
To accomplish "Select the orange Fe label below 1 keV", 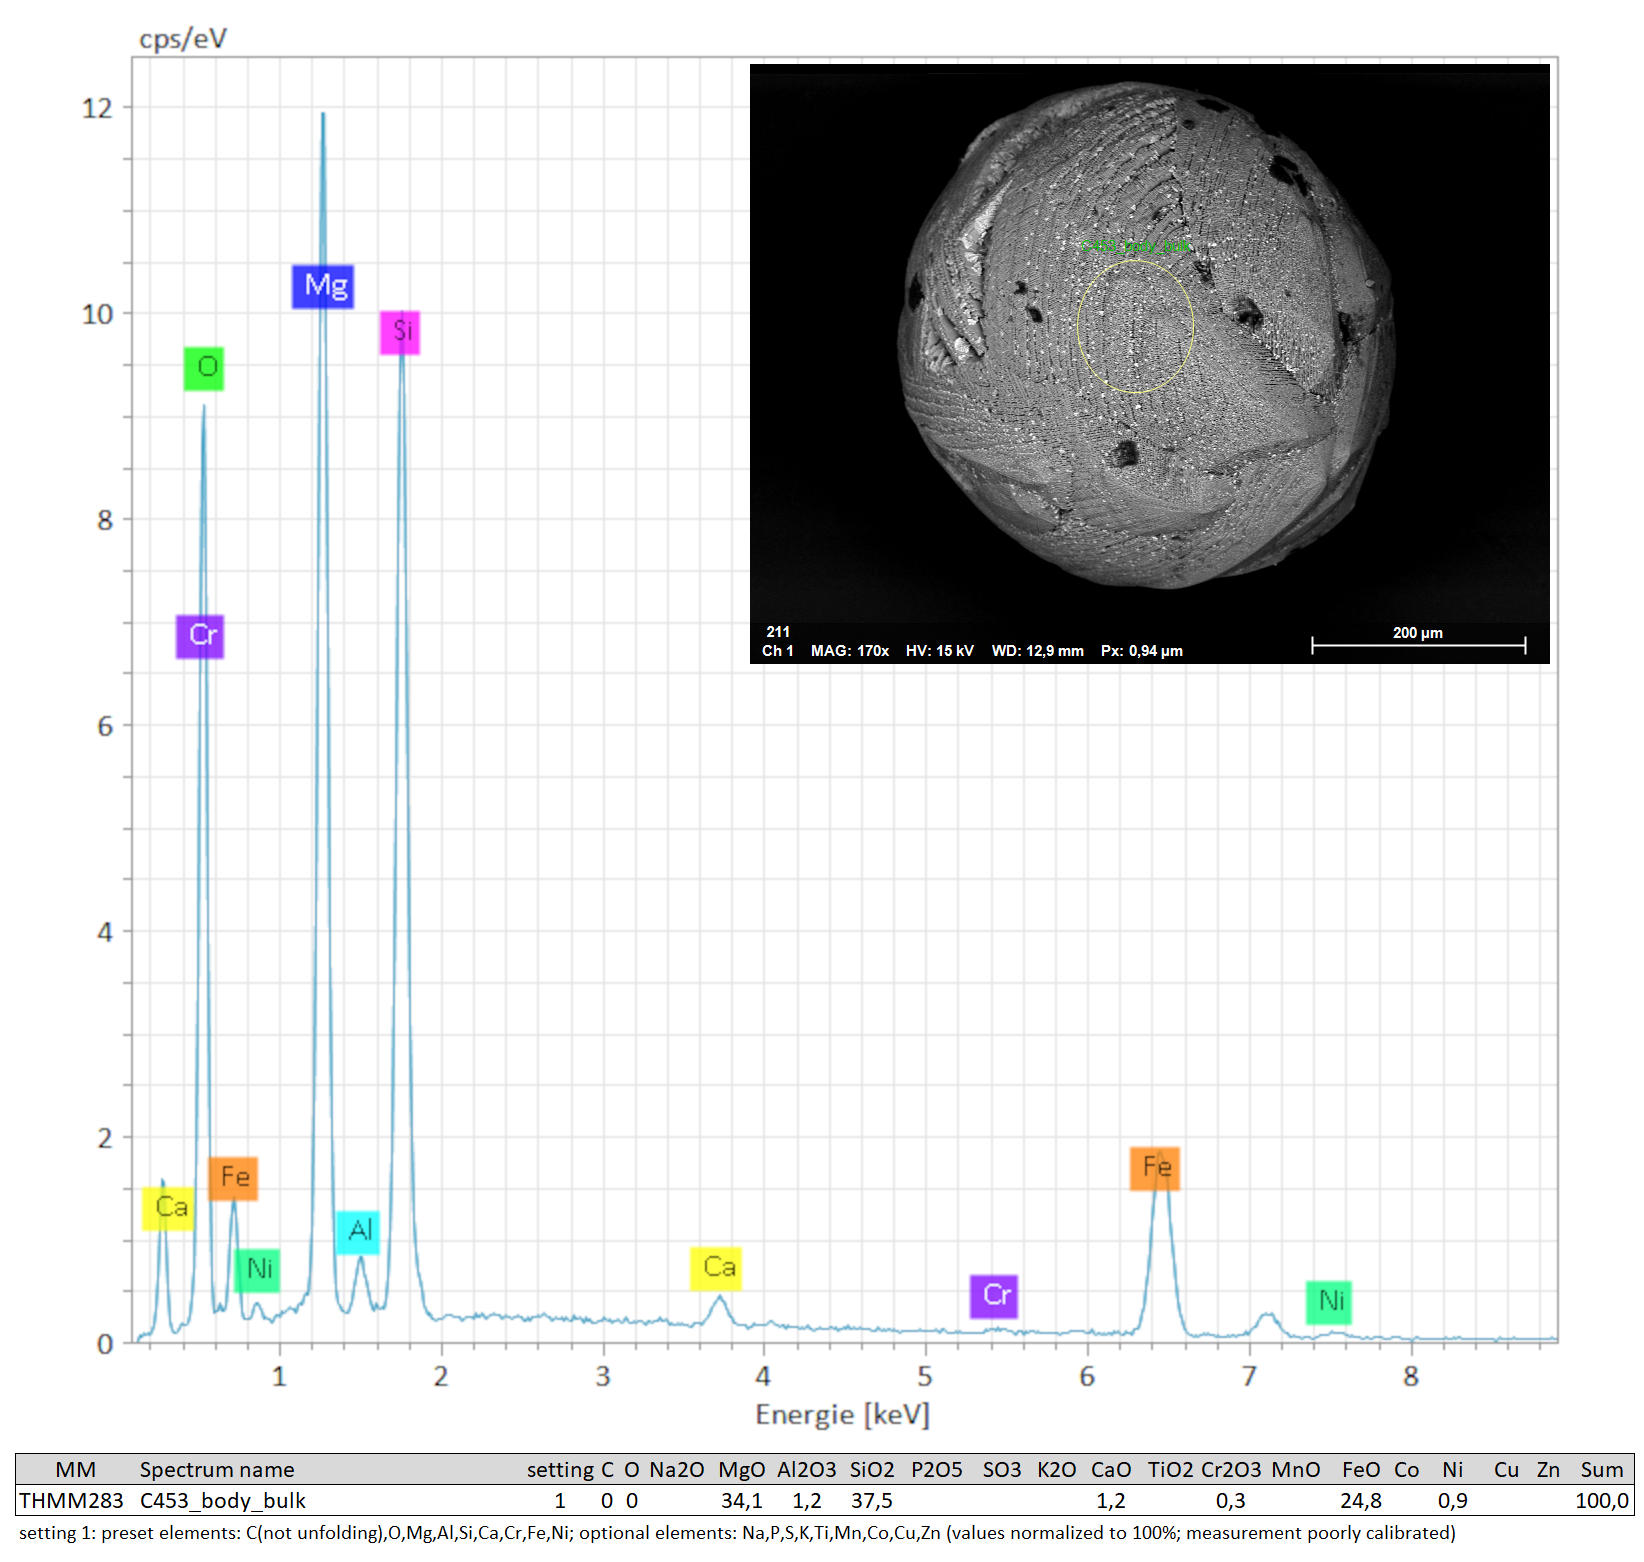I will coord(233,1178).
